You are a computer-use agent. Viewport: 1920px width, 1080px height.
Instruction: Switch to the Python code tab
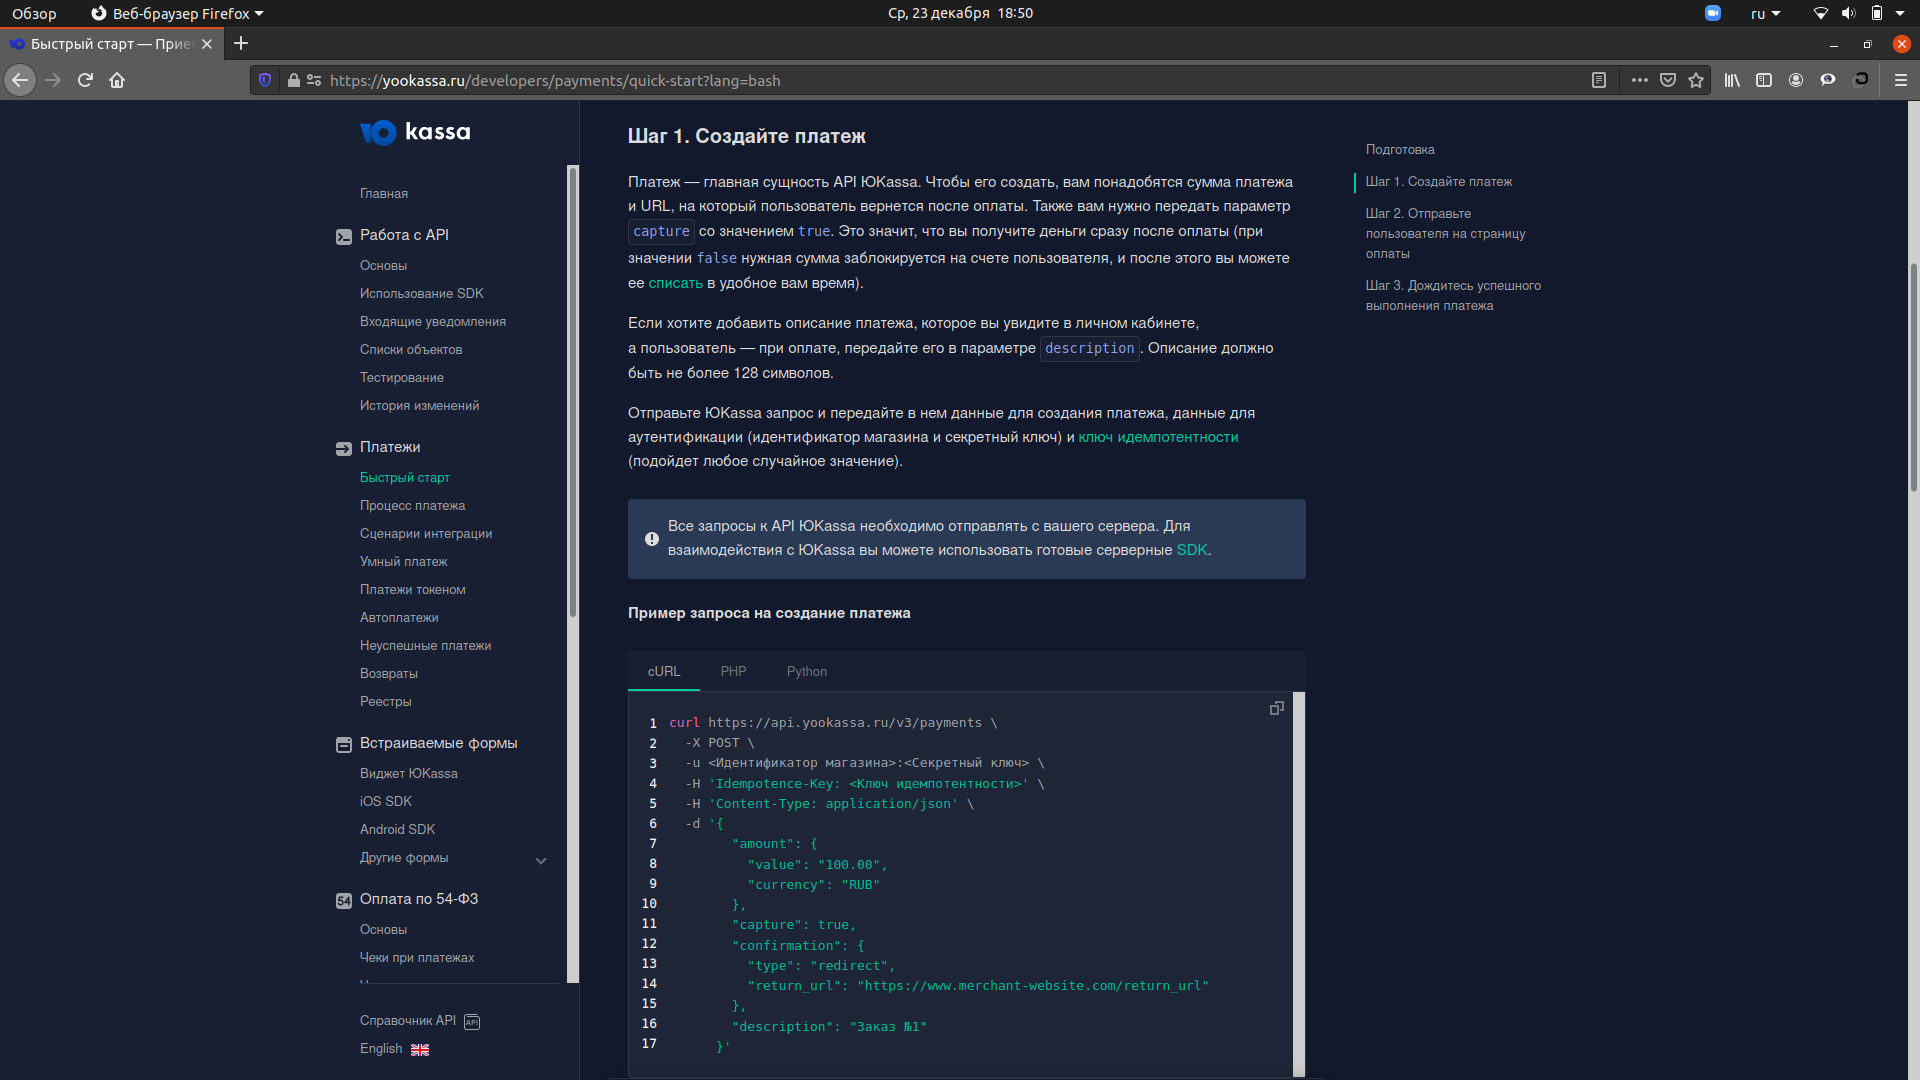[x=807, y=671]
